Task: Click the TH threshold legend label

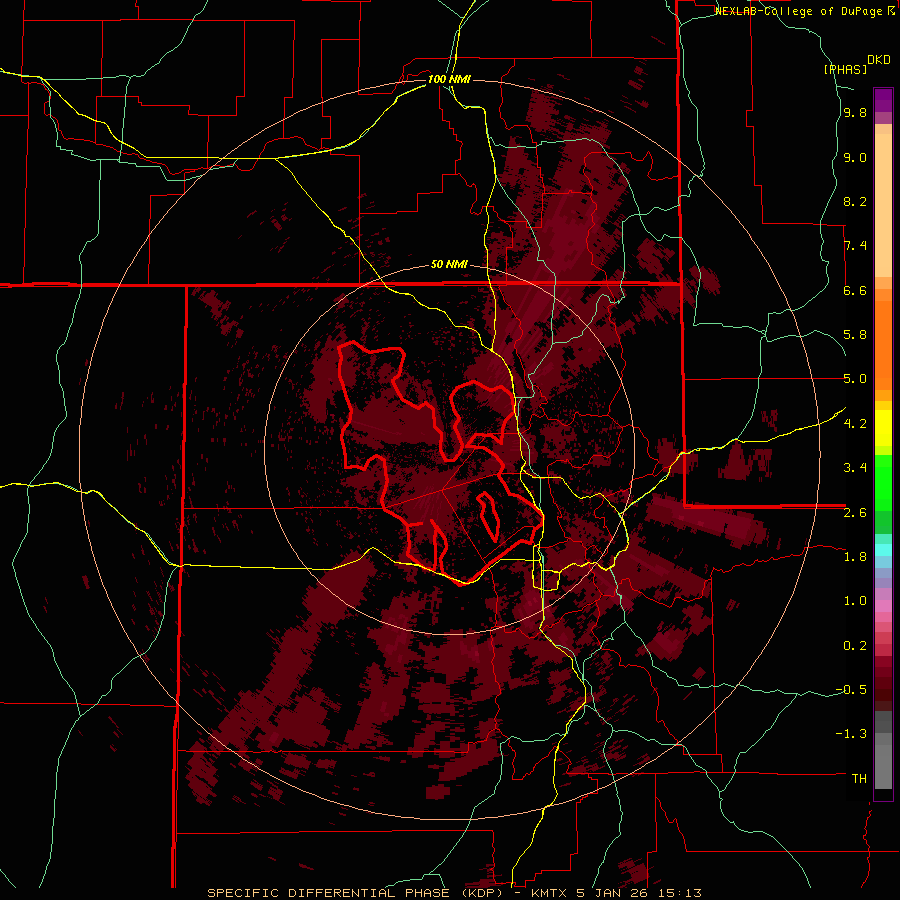Action: pyautogui.click(x=859, y=779)
